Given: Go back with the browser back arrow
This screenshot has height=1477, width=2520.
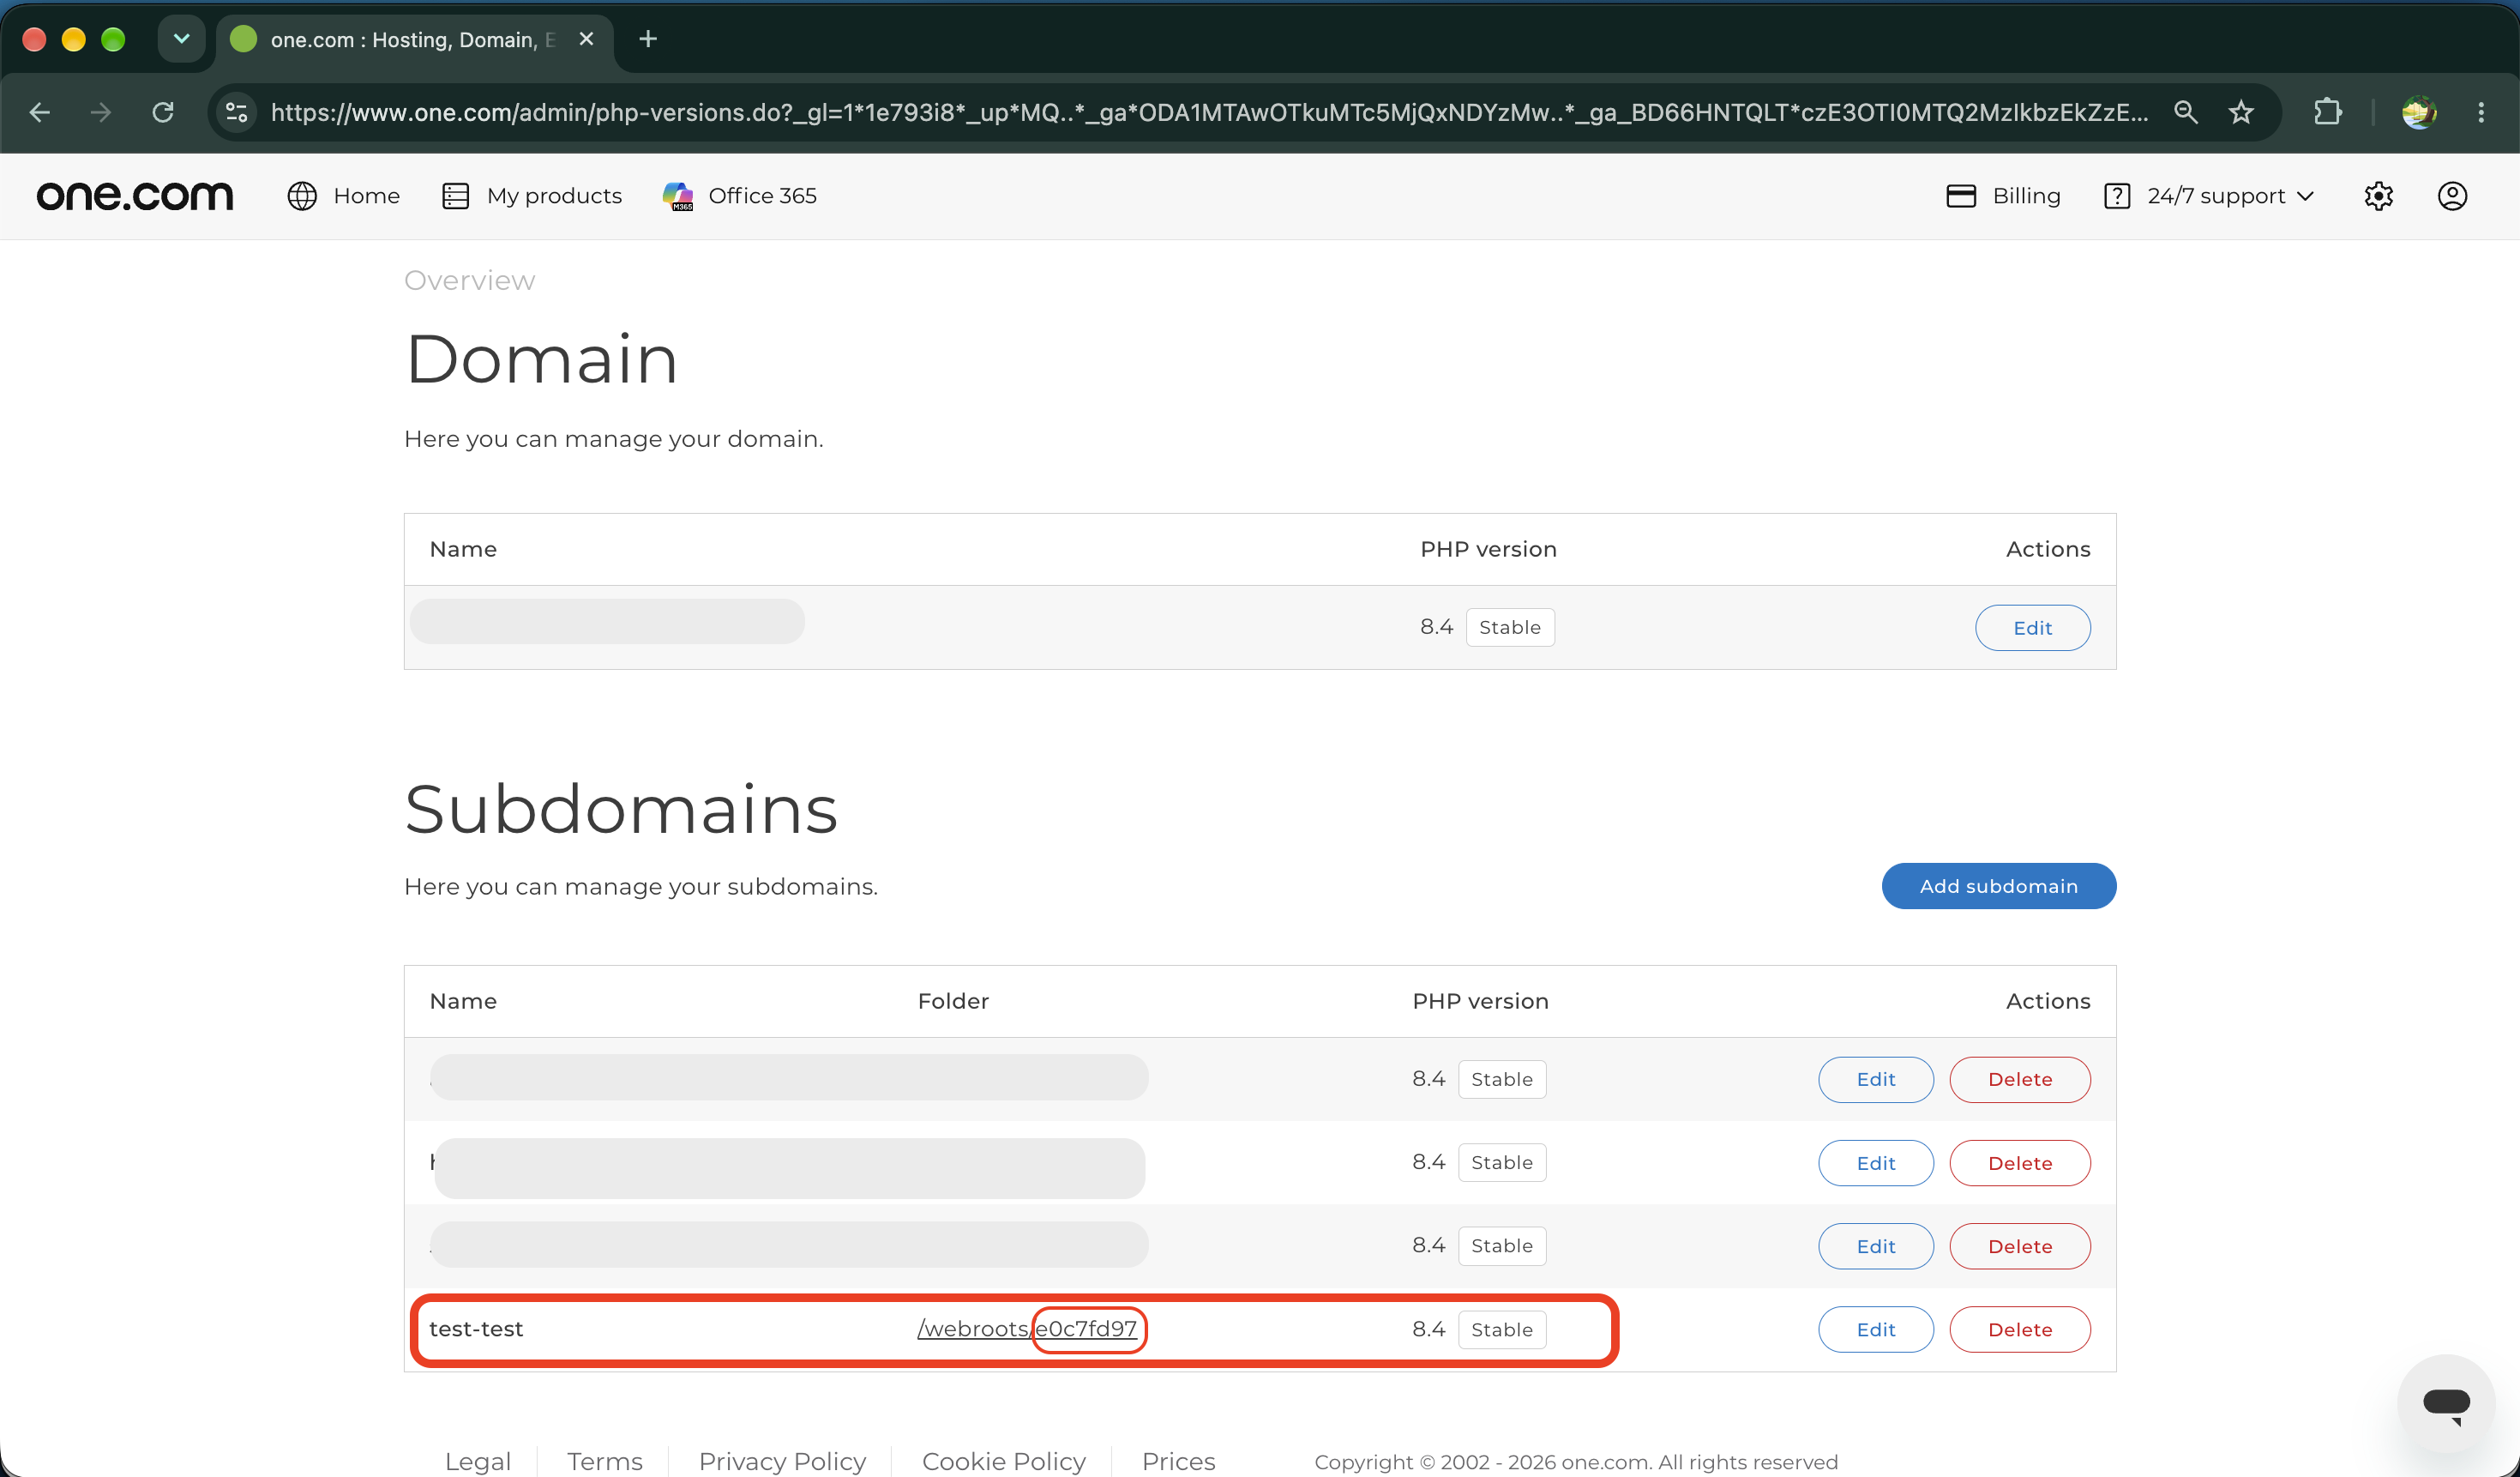Looking at the screenshot, I should pyautogui.click(x=40, y=112).
